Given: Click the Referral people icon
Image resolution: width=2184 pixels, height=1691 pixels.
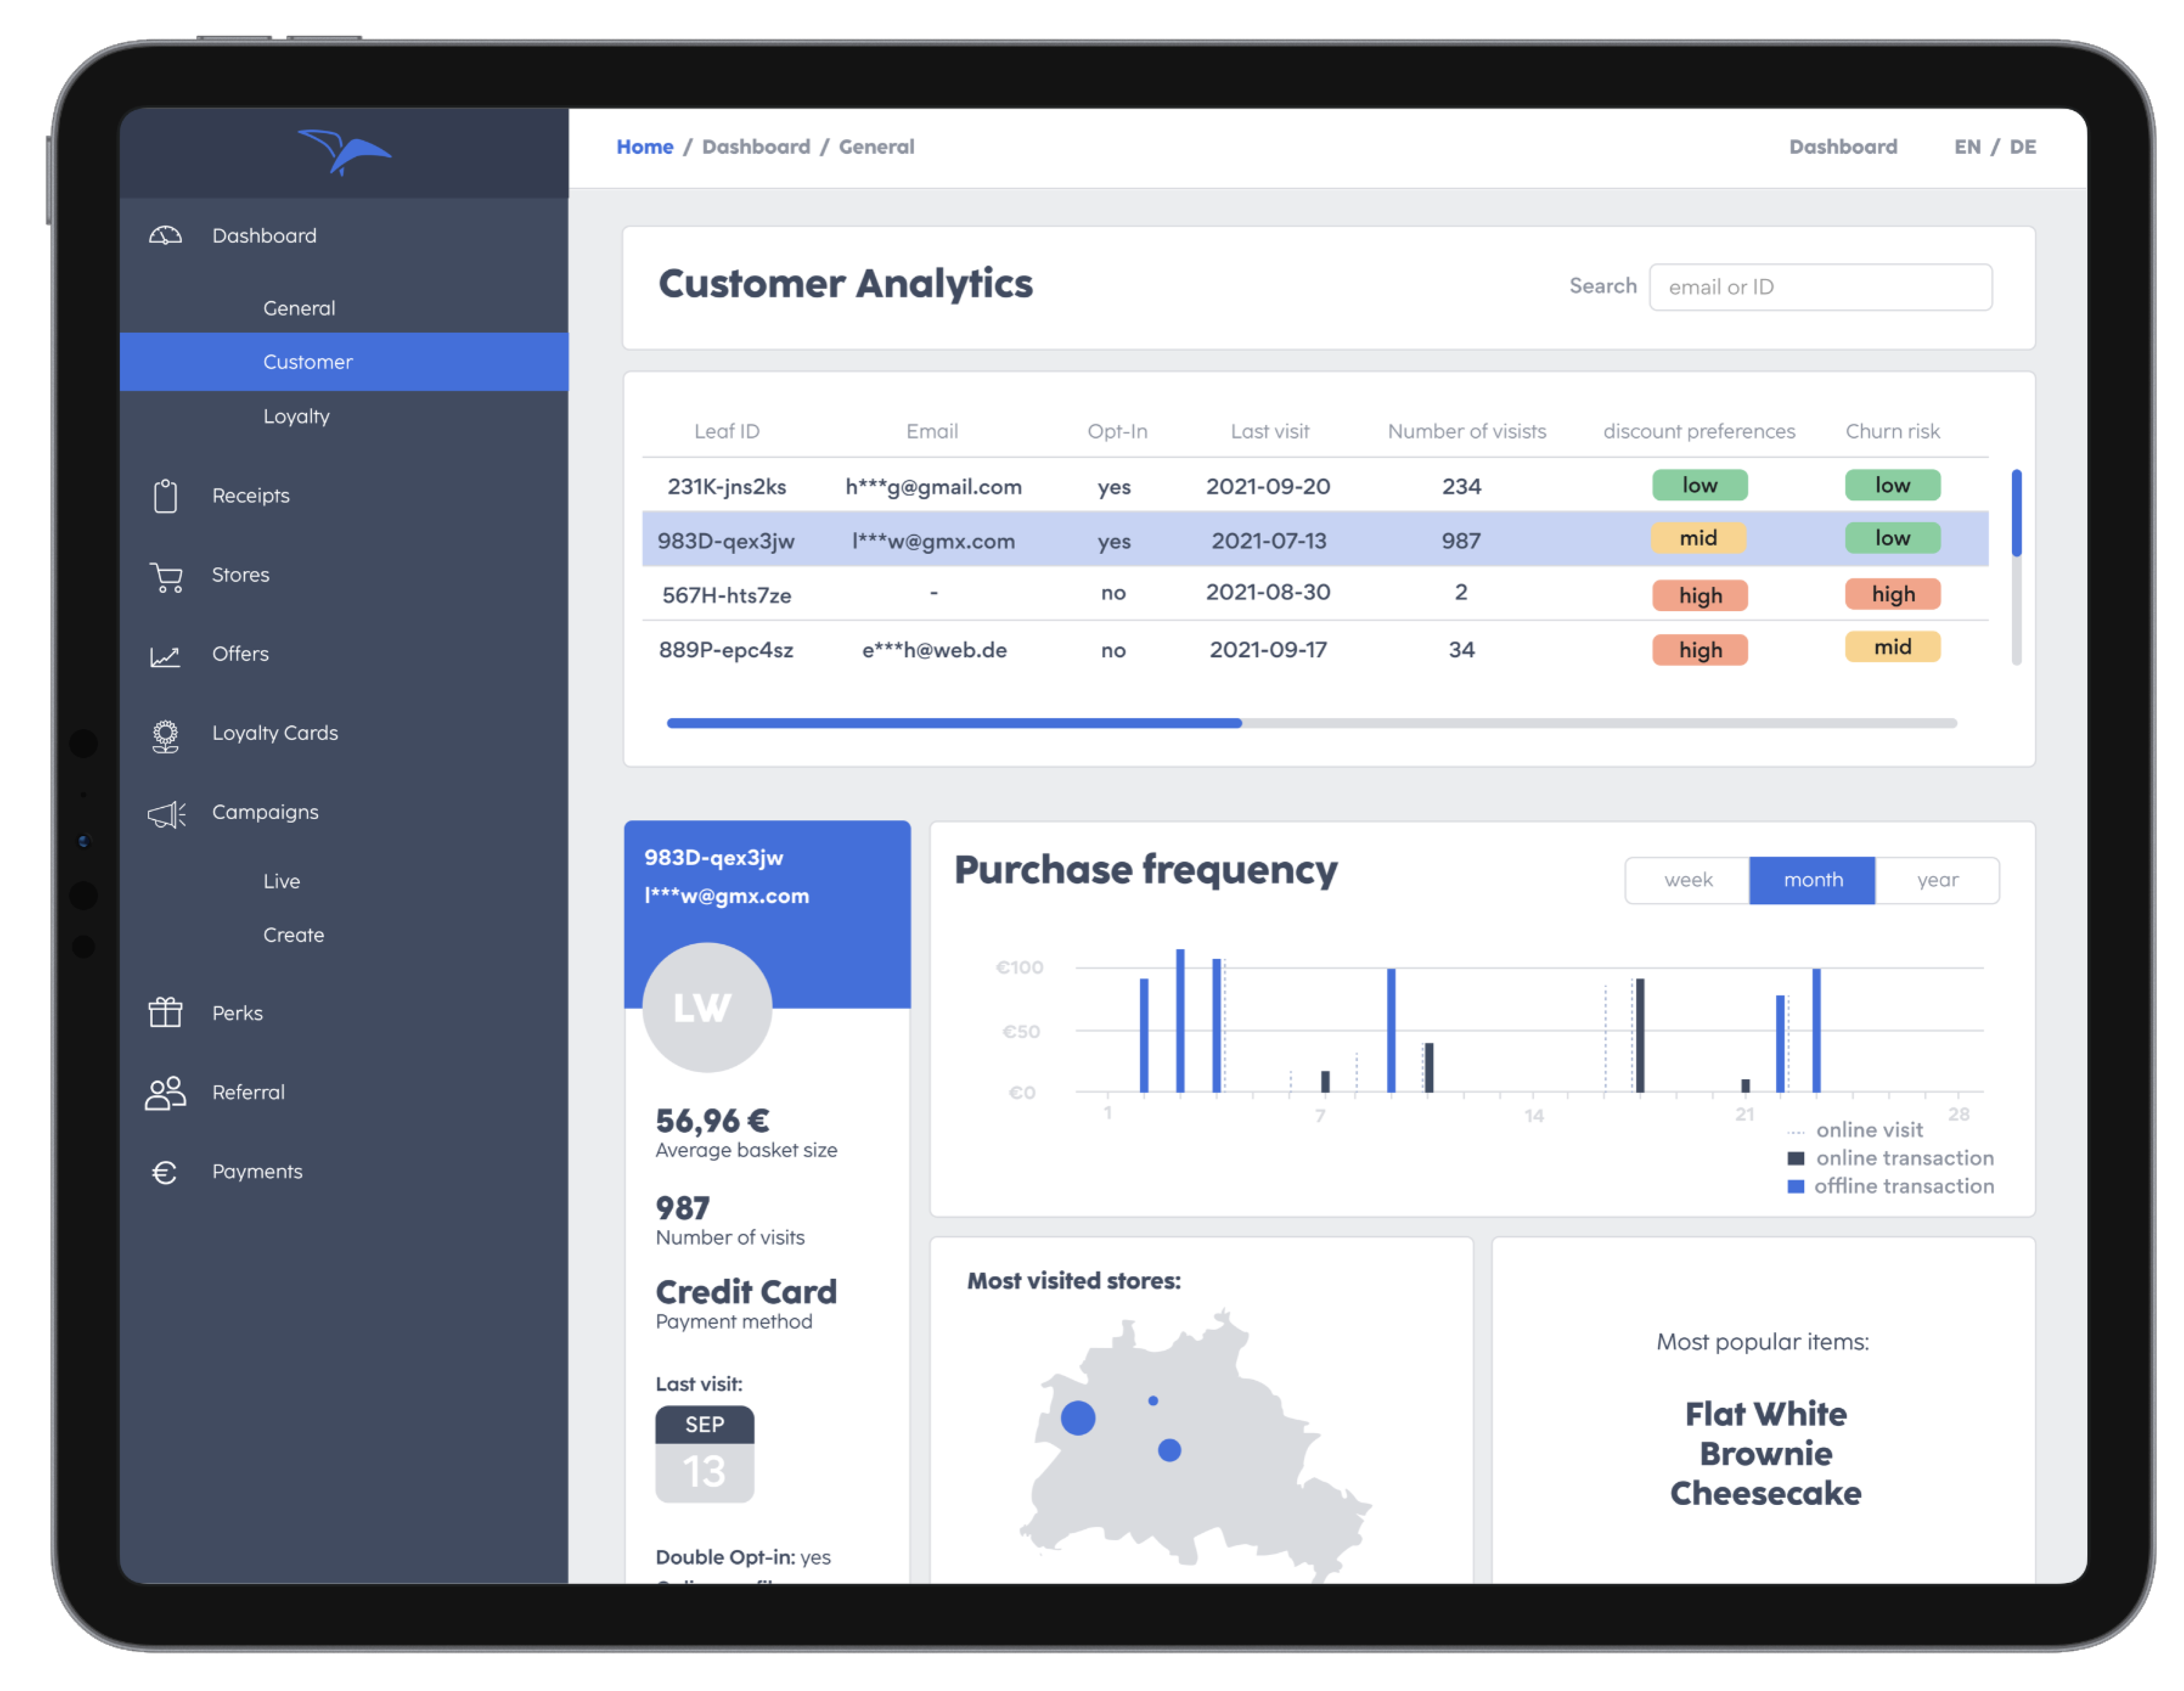Looking at the screenshot, I should click(x=166, y=1092).
